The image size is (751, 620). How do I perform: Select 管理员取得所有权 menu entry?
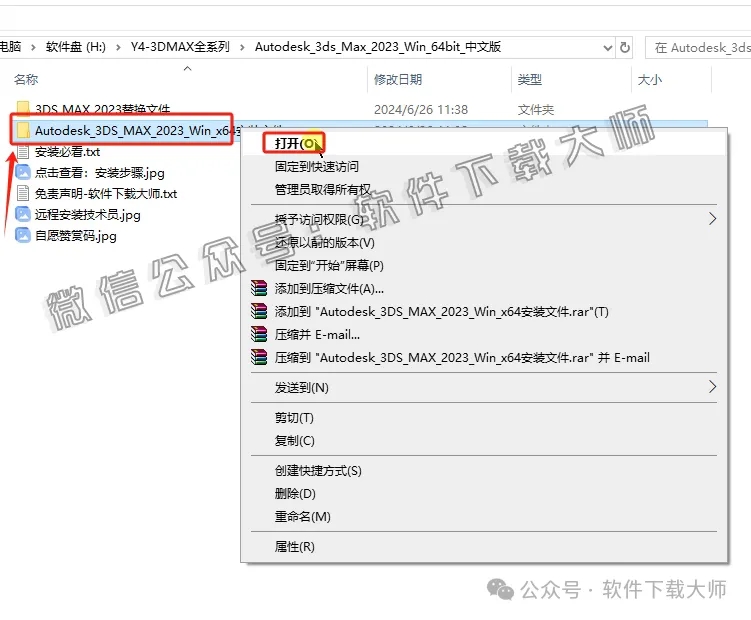coord(323,189)
